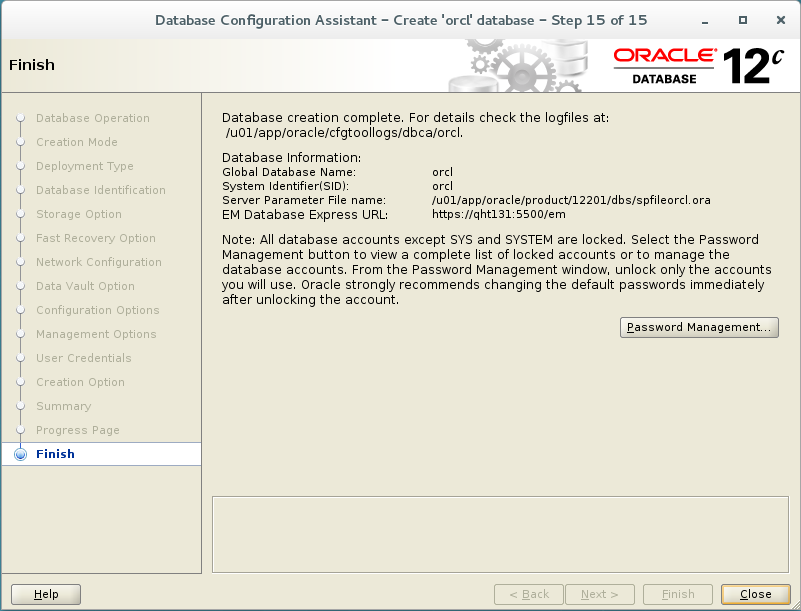Image resolution: width=801 pixels, height=611 pixels.
Task: Click the logfile path /u01/app/oracle/cfgtoollogs/dbca/orcl
Action: (x=344, y=133)
